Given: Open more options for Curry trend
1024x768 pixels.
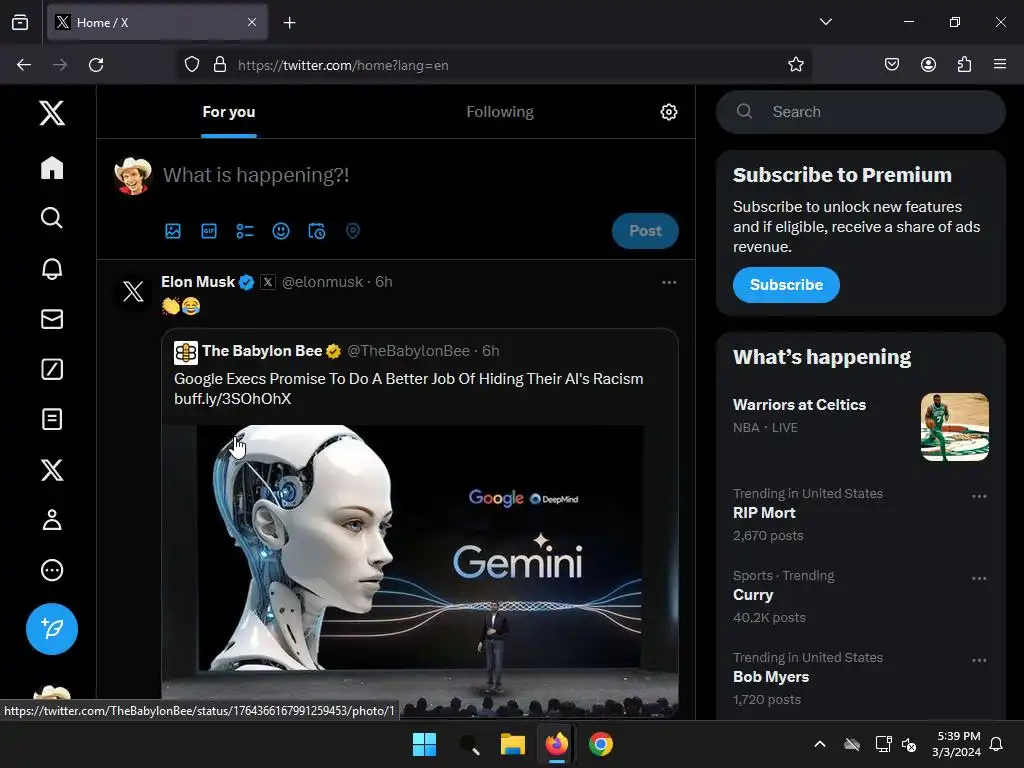Looking at the screenshot, I should pos(979,578).
